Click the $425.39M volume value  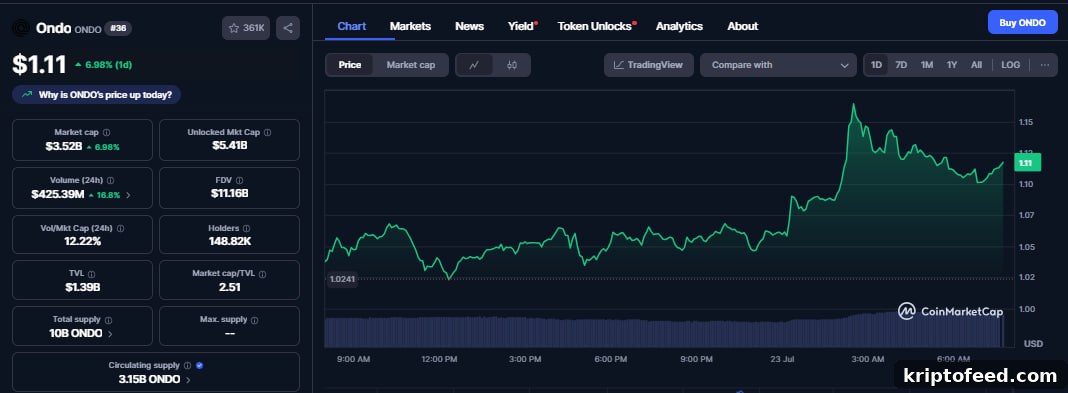pyautogui.click(x=57, y=195)
